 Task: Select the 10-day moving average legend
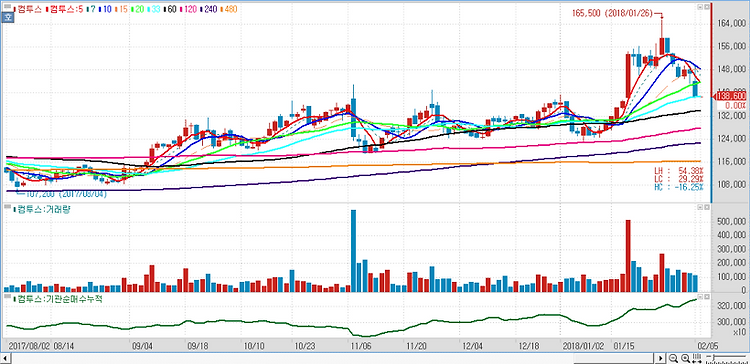pyautogui.click(x=105, y=9)
